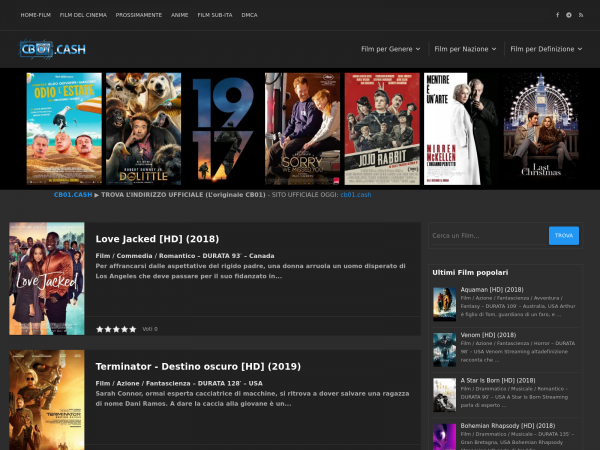Click the CB01.CASH breadcrumb link
Screen dimensions: 600x450
point(73,195)
